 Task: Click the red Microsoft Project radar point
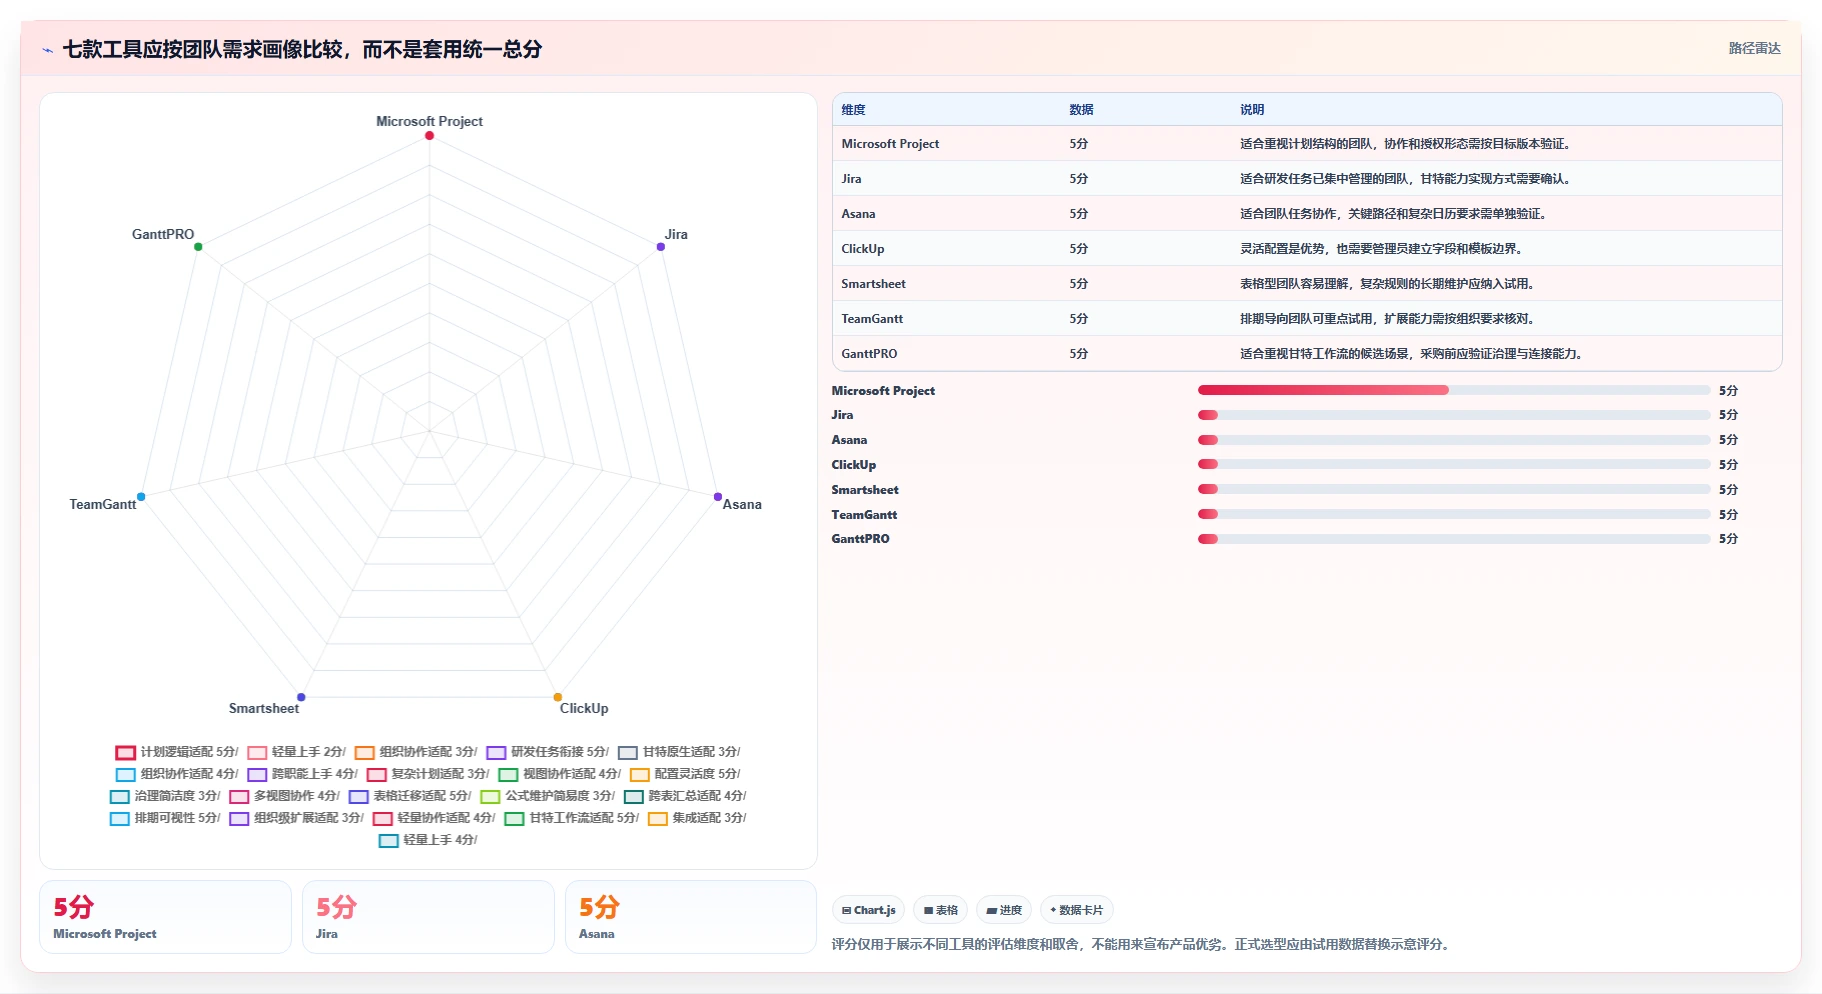click(429, 135)
